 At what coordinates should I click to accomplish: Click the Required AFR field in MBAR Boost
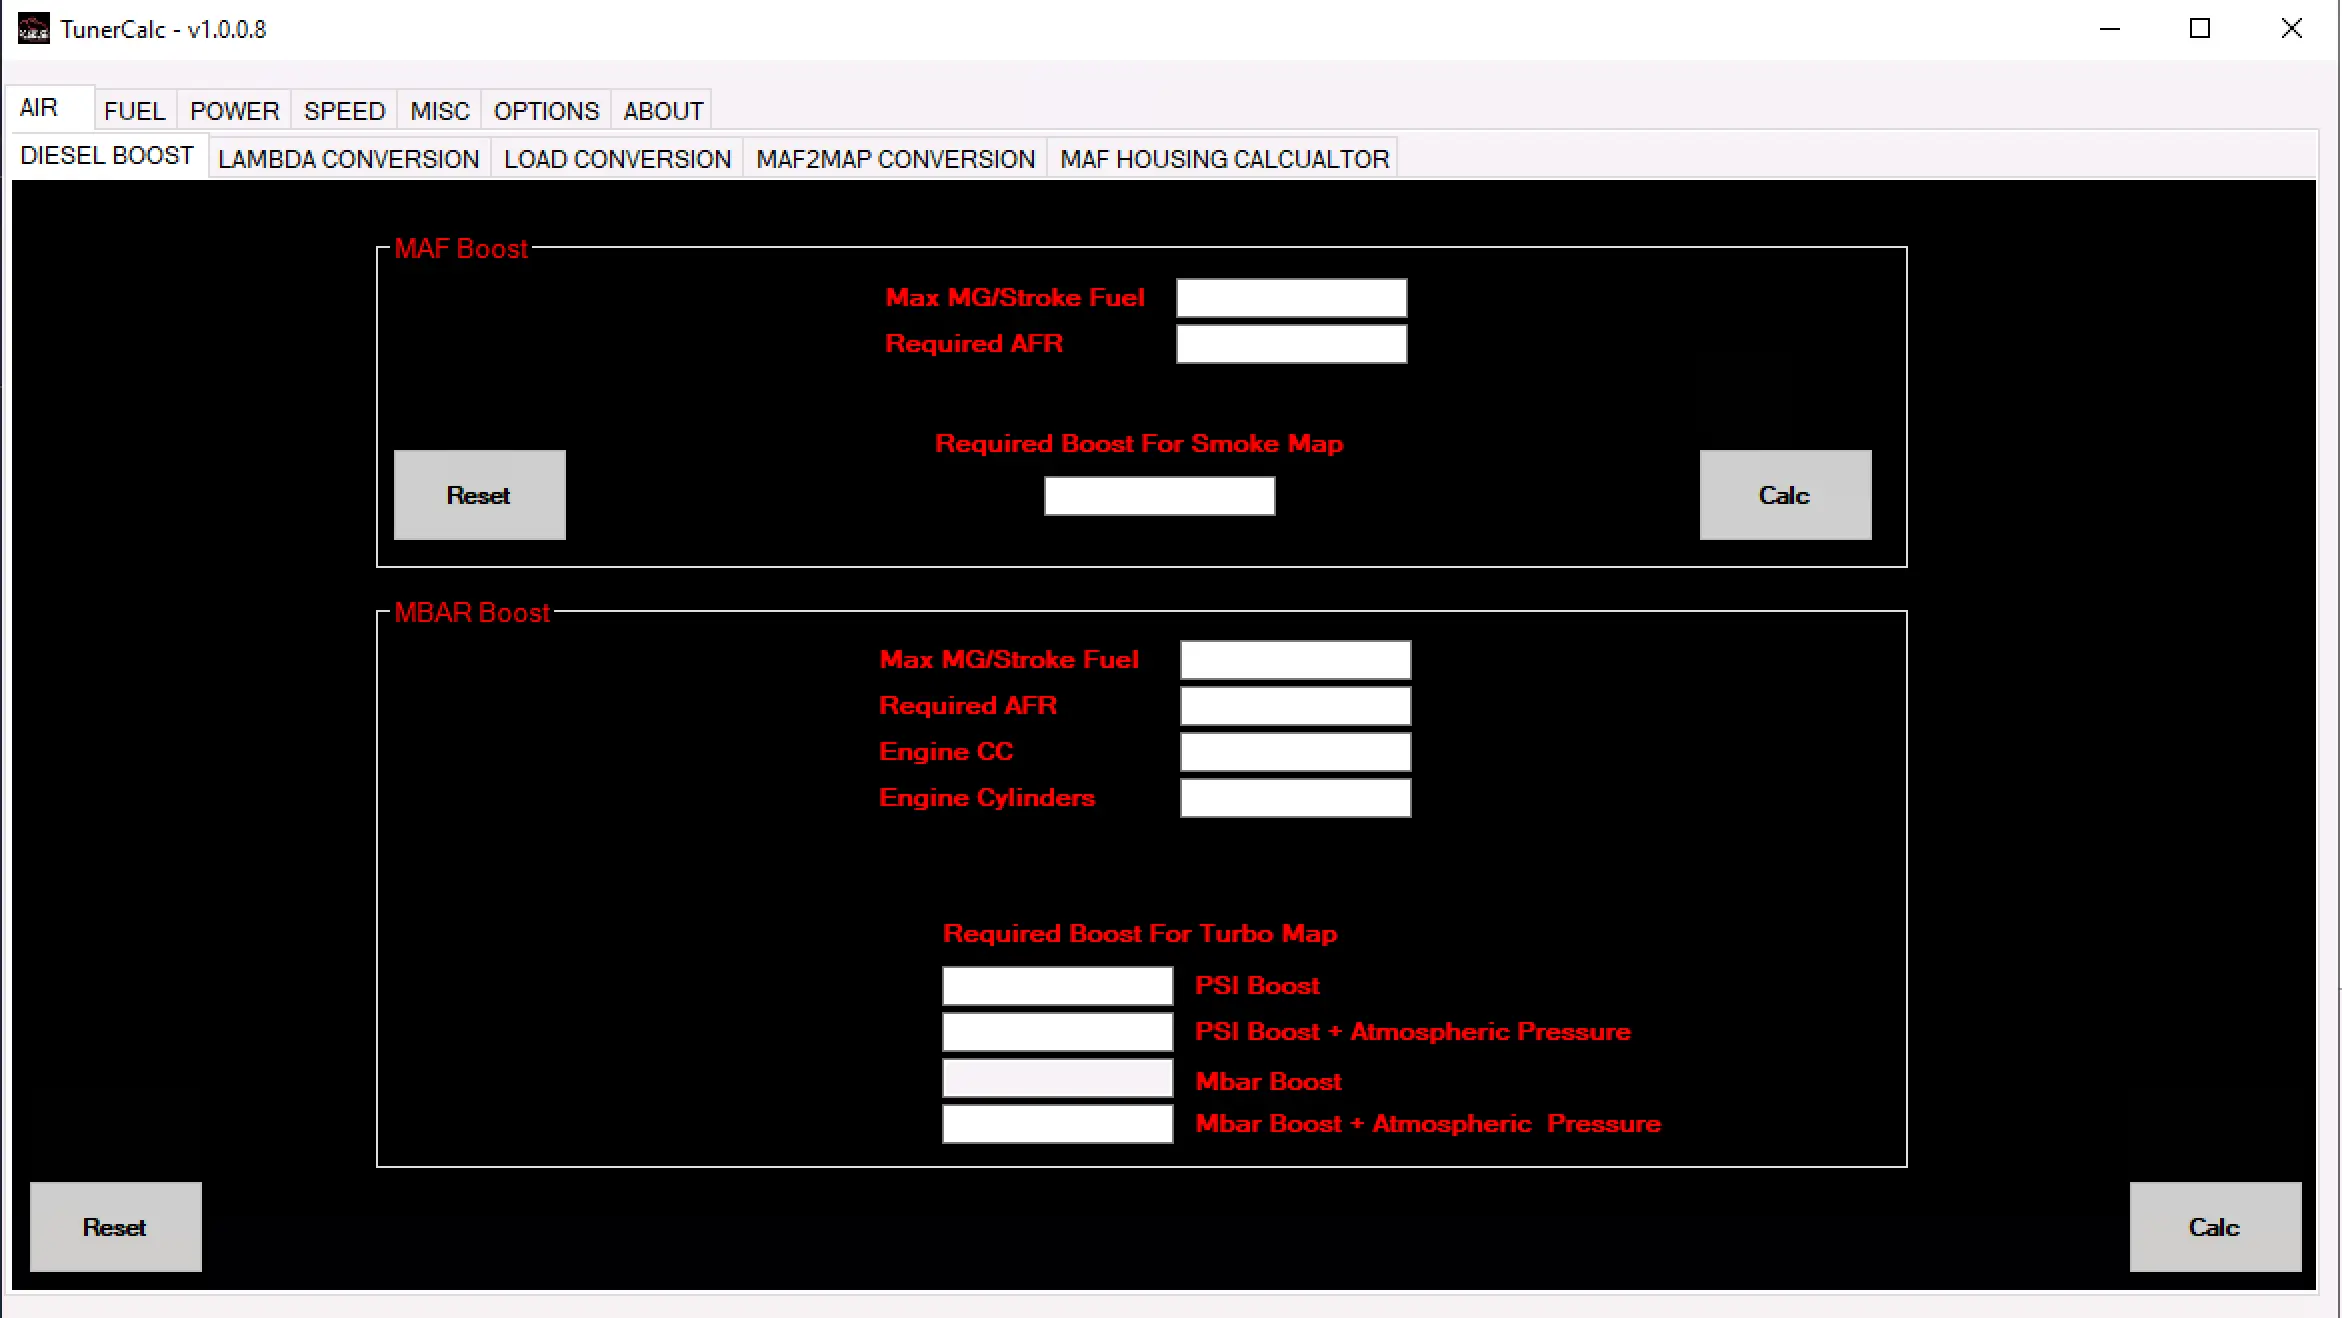1294,705
